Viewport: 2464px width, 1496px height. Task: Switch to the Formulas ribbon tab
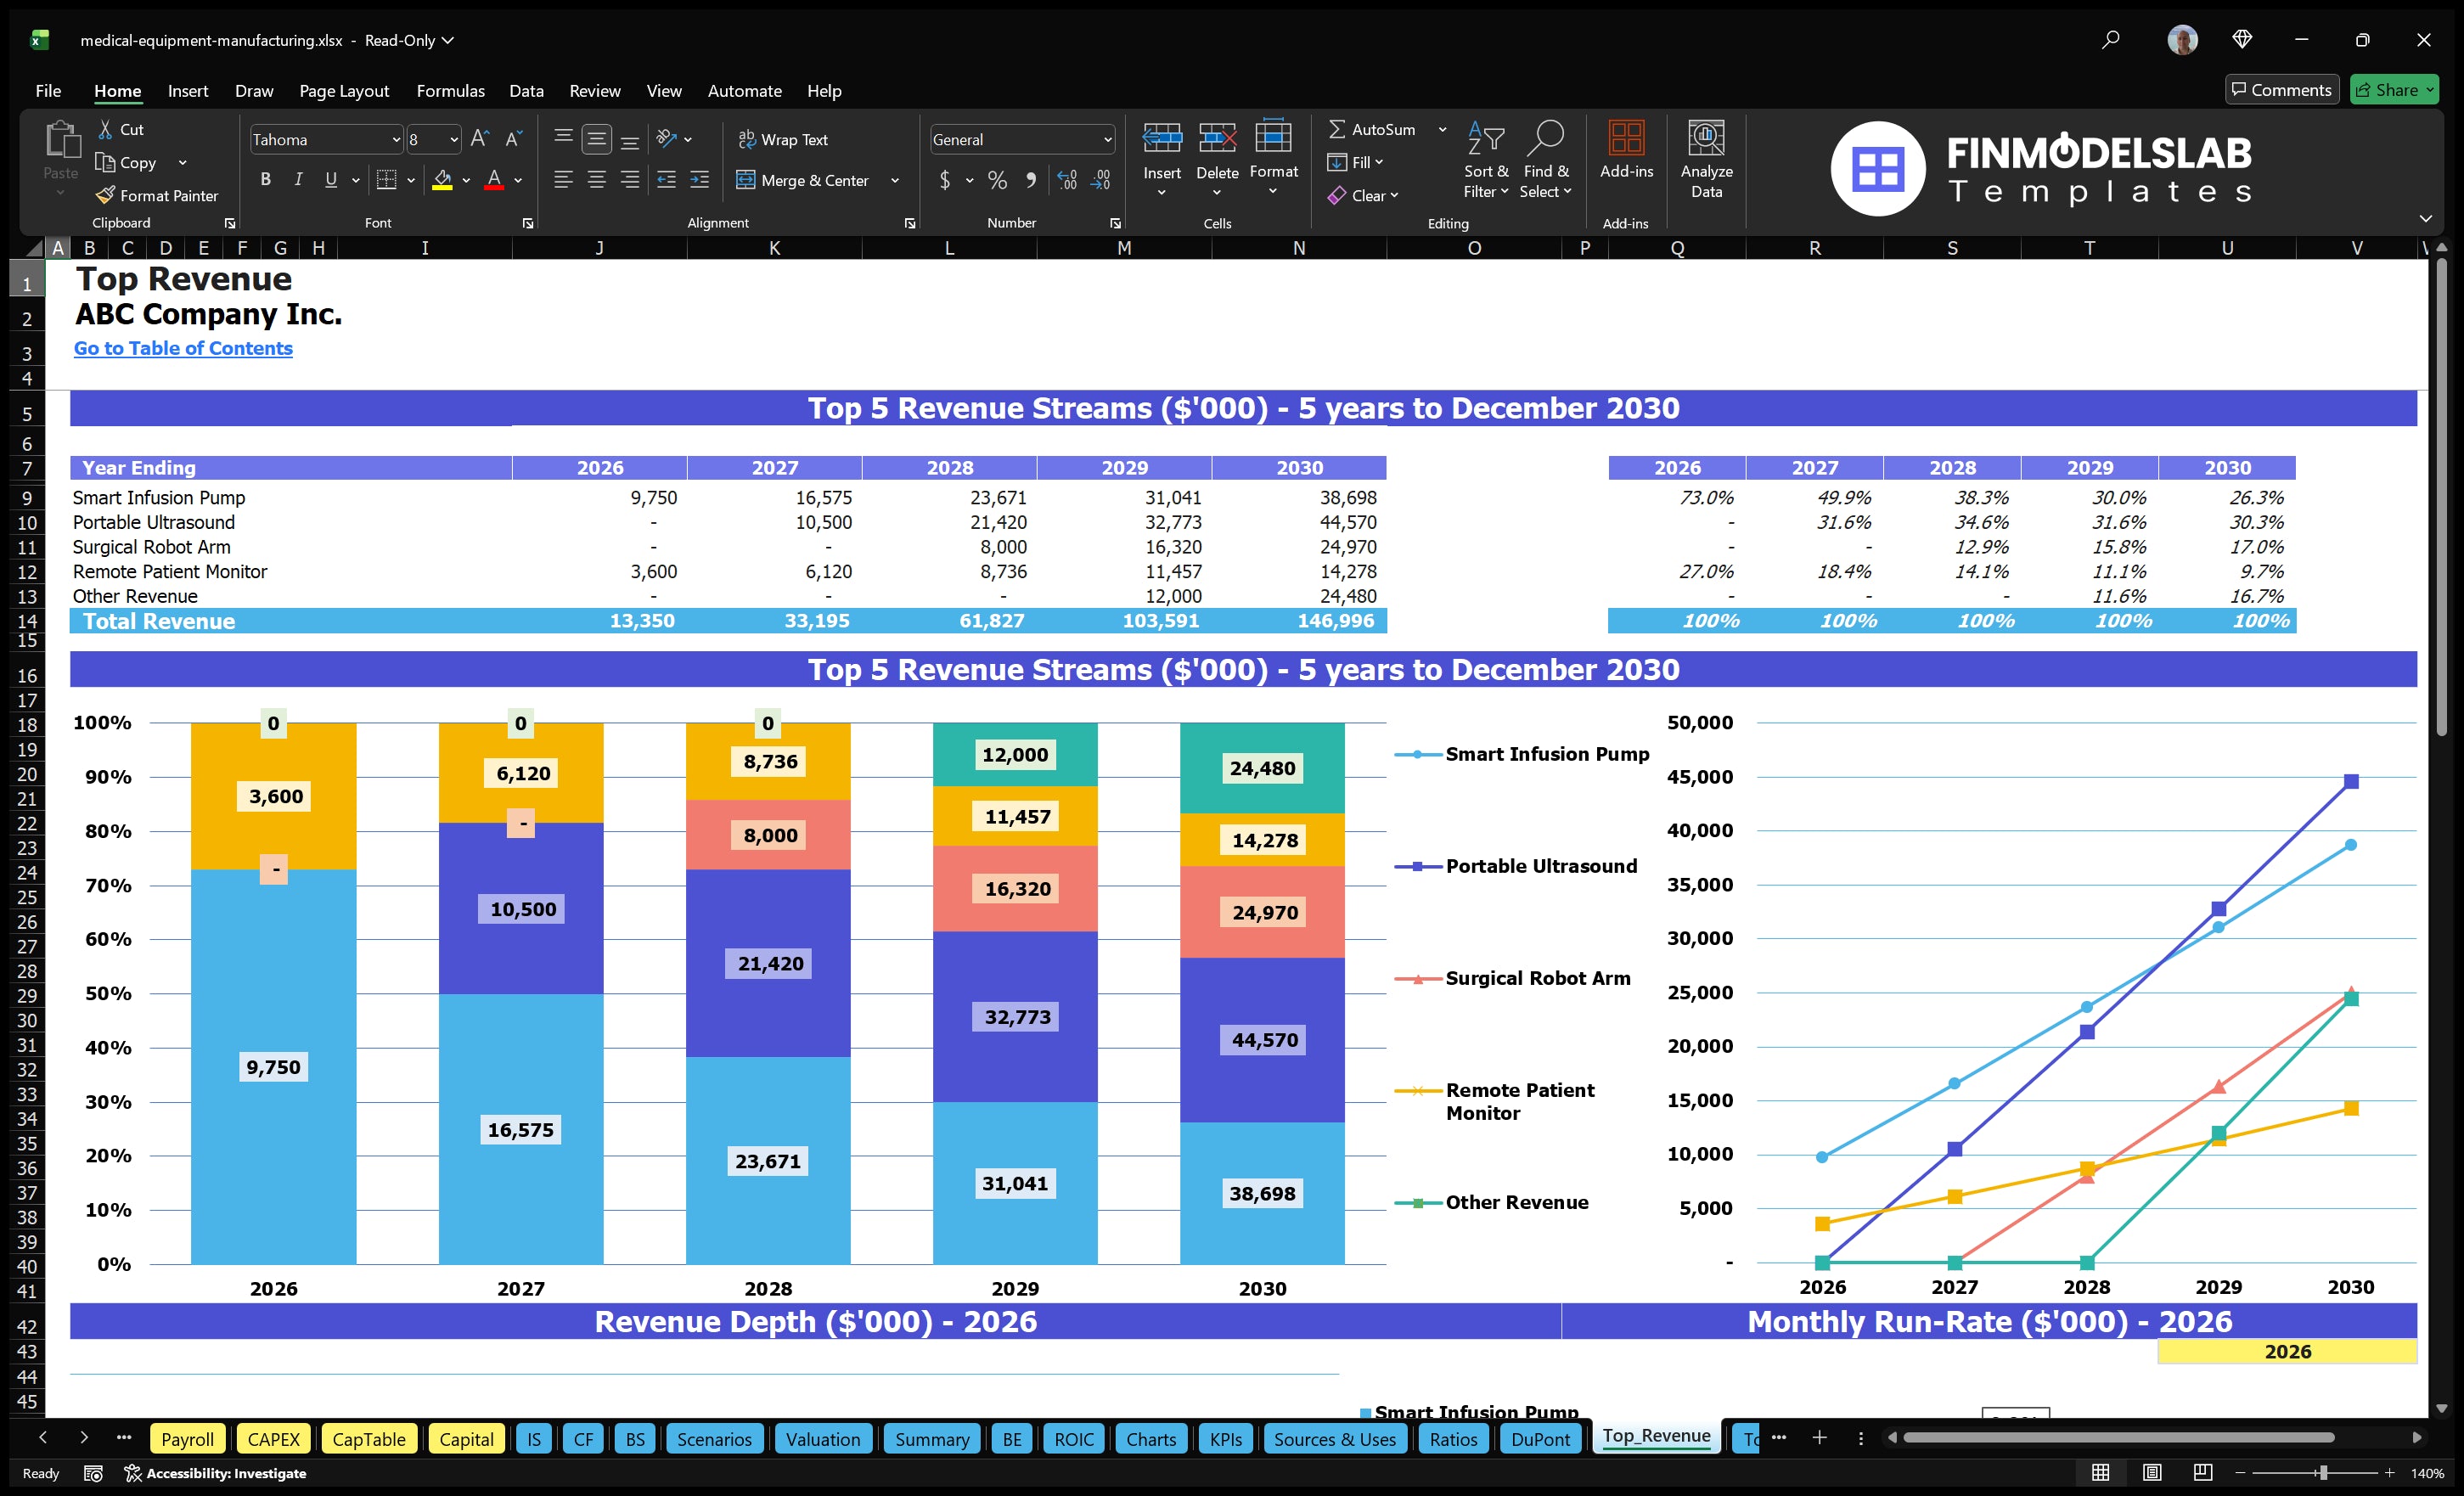click(450, 91)
